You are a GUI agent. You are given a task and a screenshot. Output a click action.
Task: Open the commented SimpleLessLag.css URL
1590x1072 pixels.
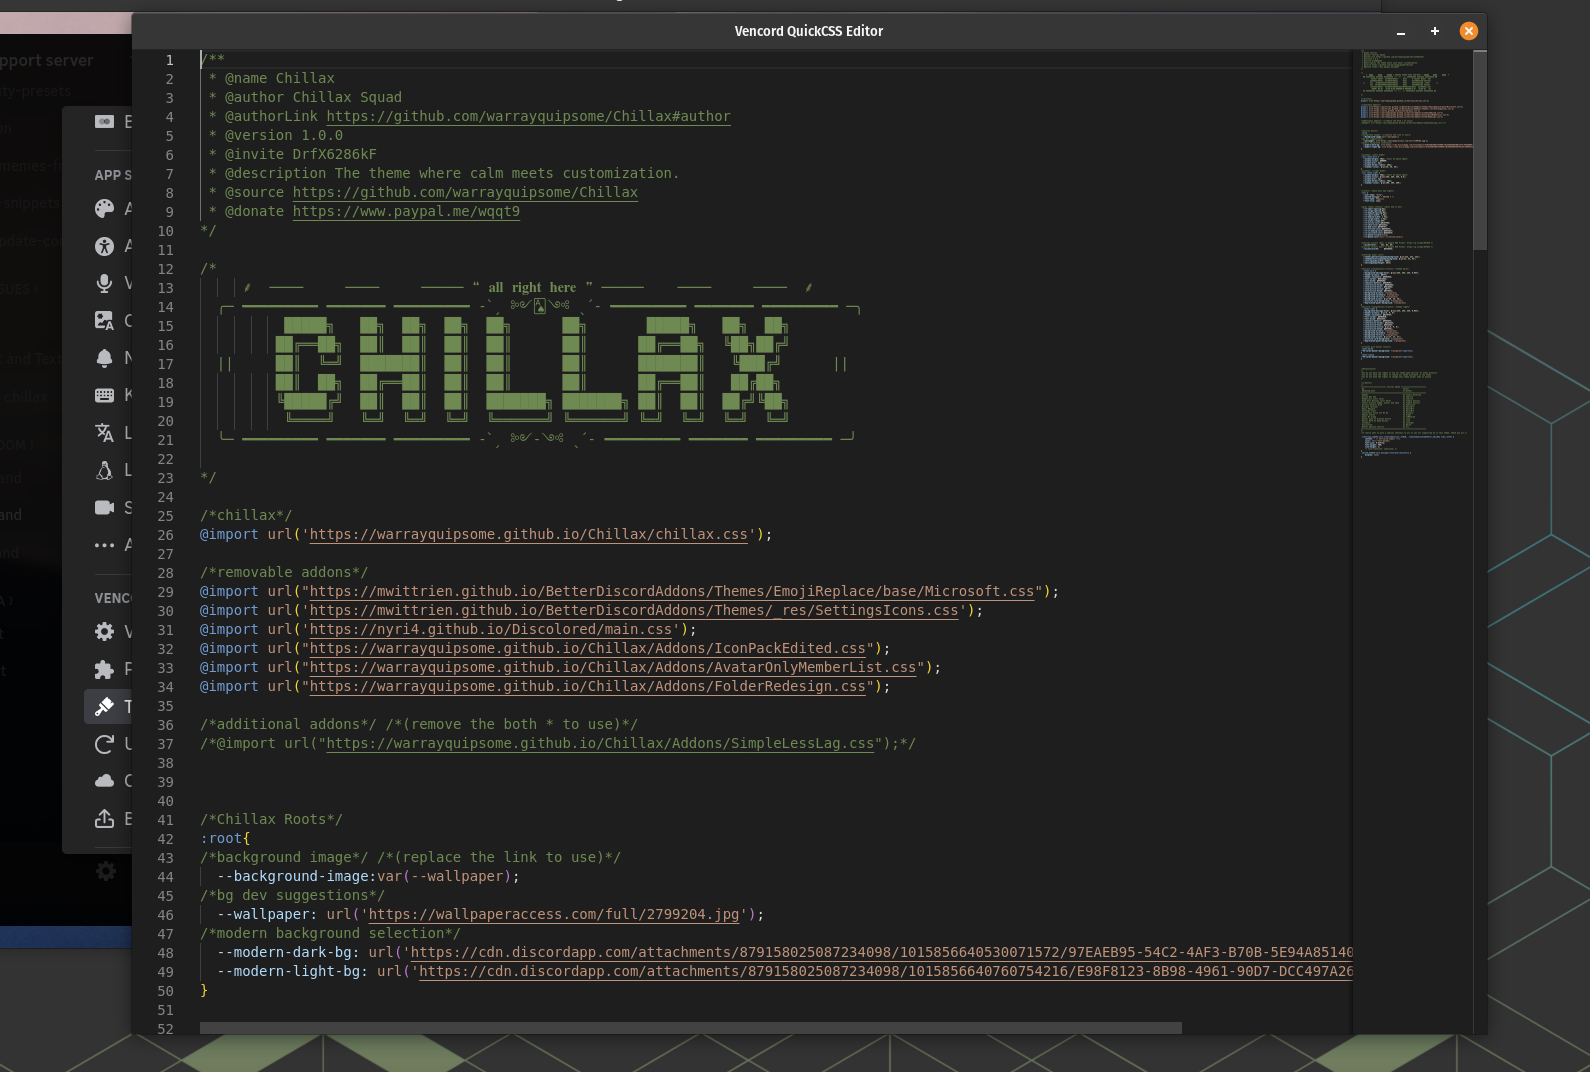(x=600, y=743)
